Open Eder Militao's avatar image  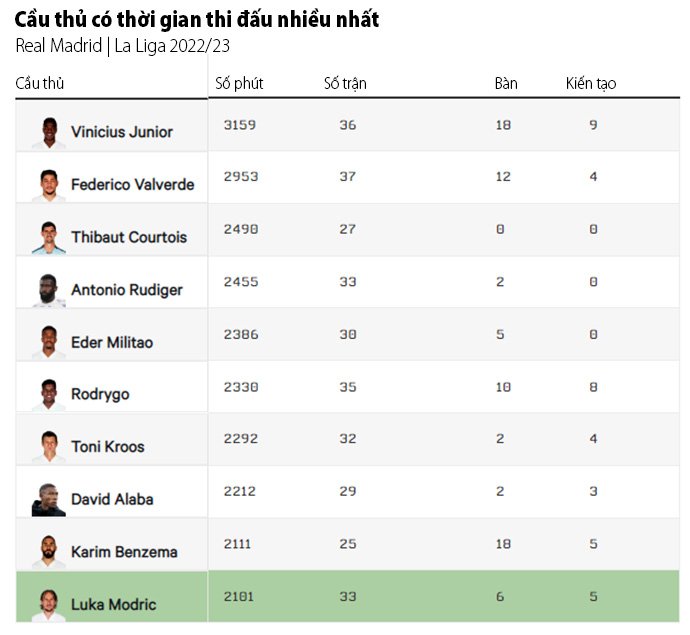pyautogui.click(x=49, y=343)
